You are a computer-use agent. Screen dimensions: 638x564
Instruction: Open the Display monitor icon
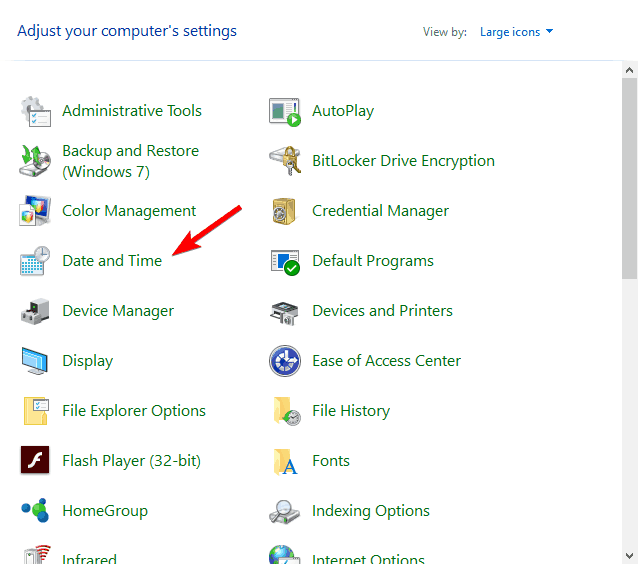(x=35, y=361)
